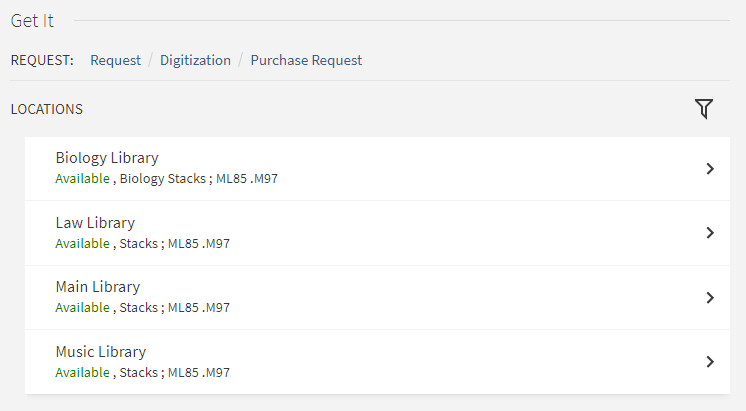Select the Biology Library location title

(107, 158)
